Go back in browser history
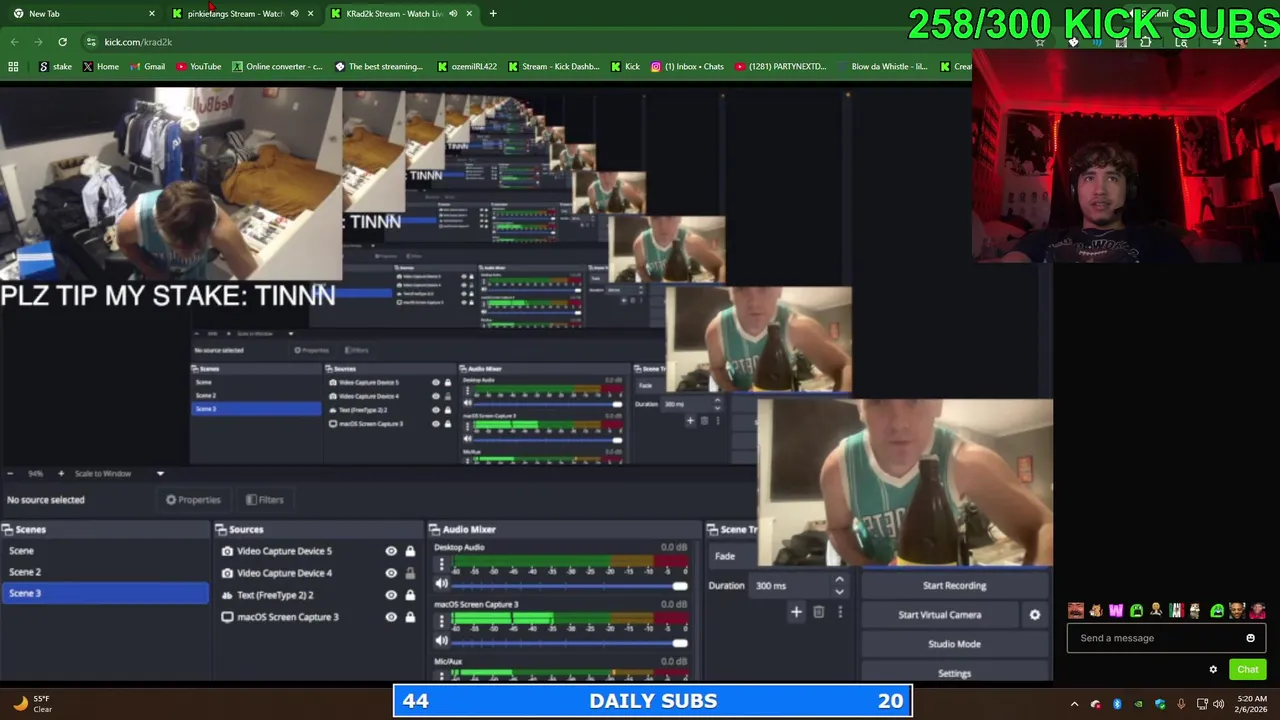 (x=14, y=42)
